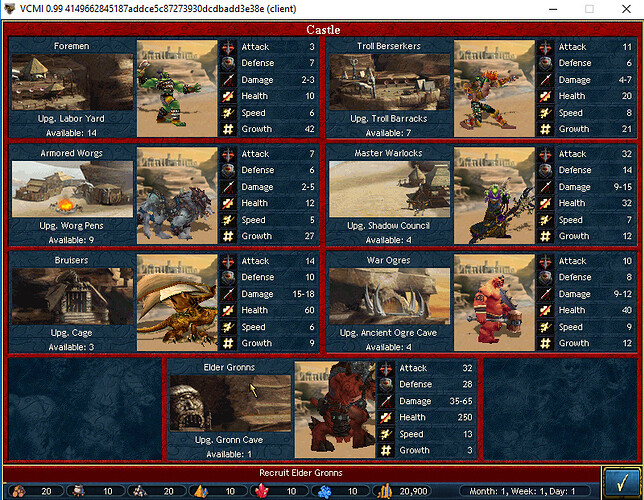Viewport: 644px width, 500px height.
Task: Click the Bruisers Growth icon
Action: point(228,343)
